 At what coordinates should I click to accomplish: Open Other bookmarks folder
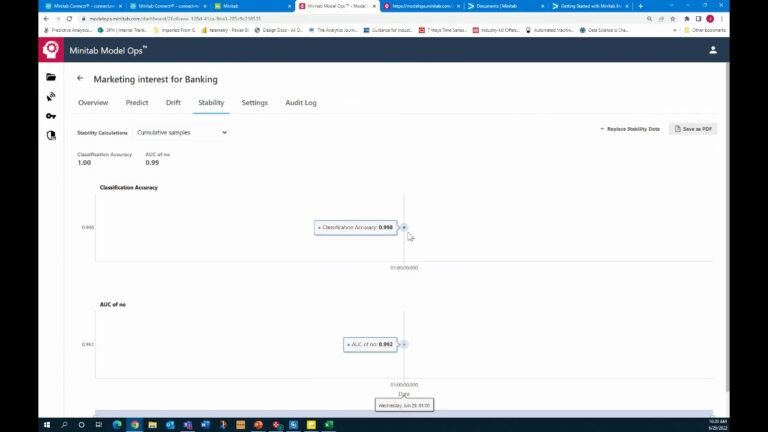[x=705, y=30]
